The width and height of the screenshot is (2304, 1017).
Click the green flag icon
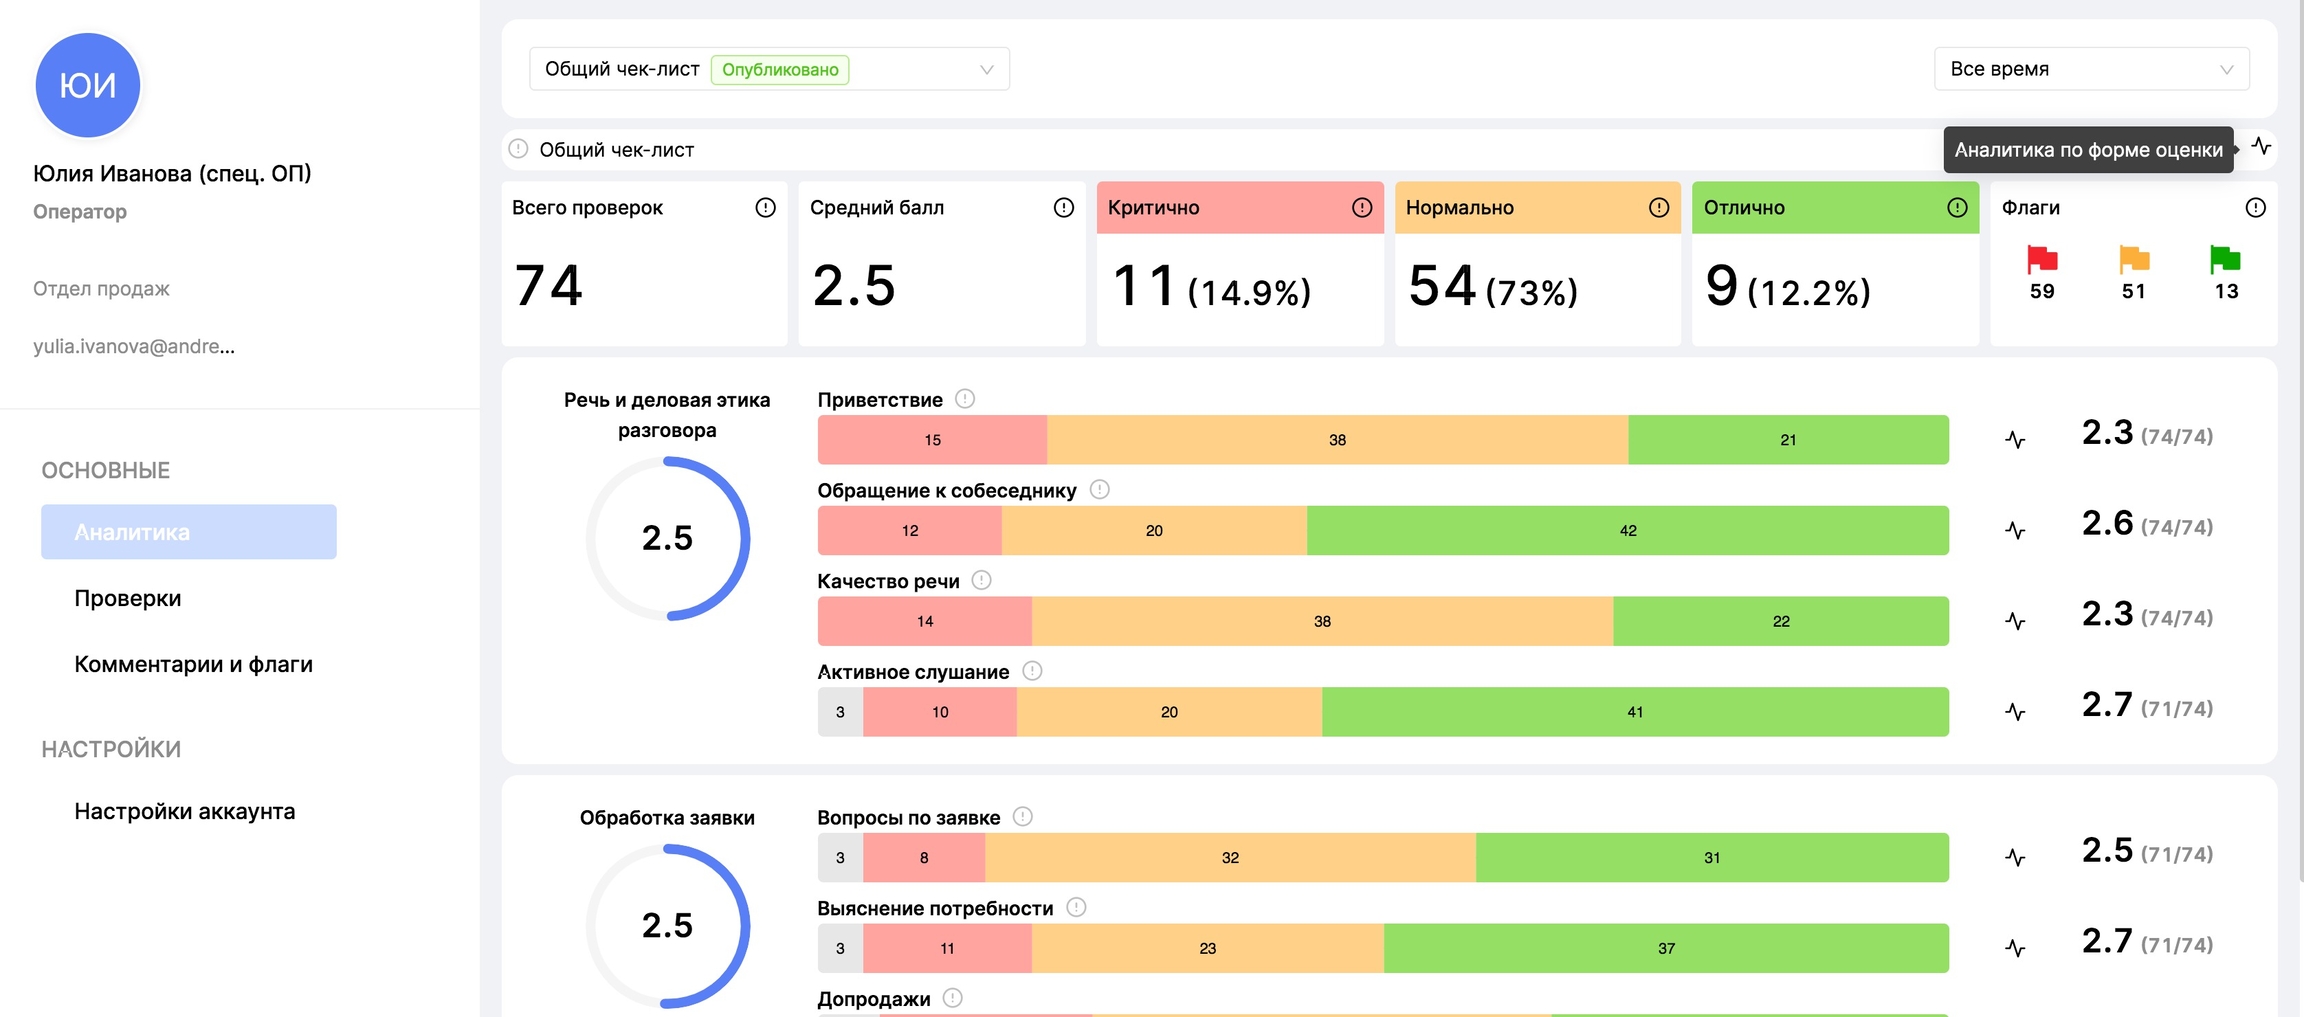point(2225,260)
